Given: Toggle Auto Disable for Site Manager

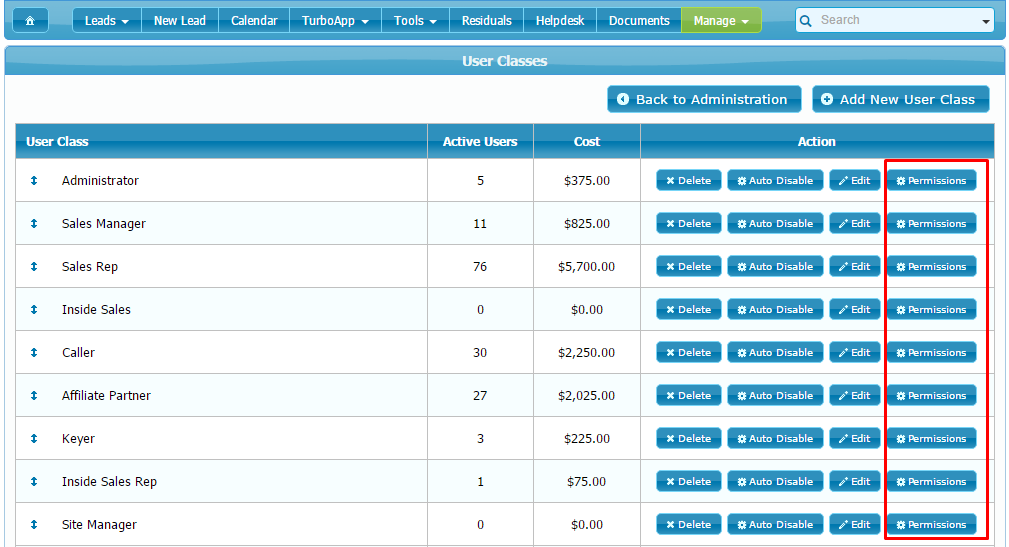Looking at the screenshot, I should point(775,525).
